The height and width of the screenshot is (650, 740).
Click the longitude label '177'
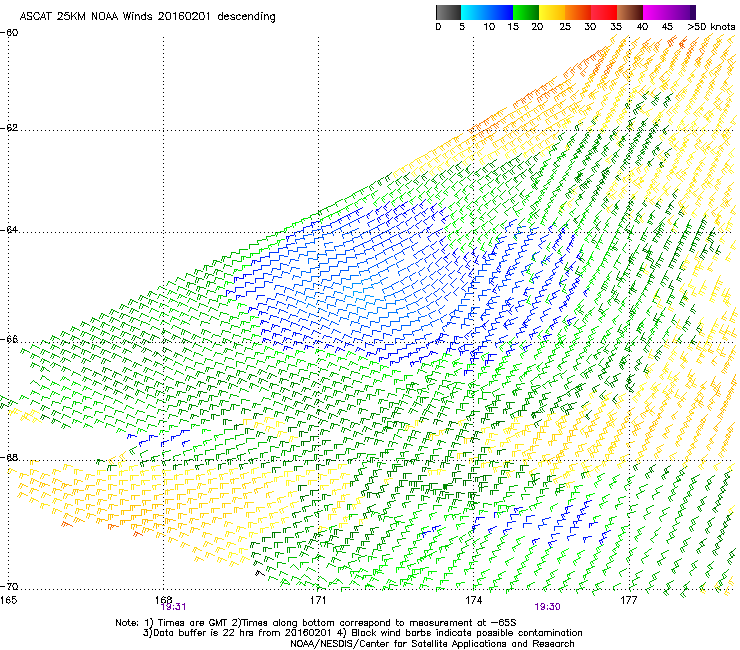coord(629,600)
